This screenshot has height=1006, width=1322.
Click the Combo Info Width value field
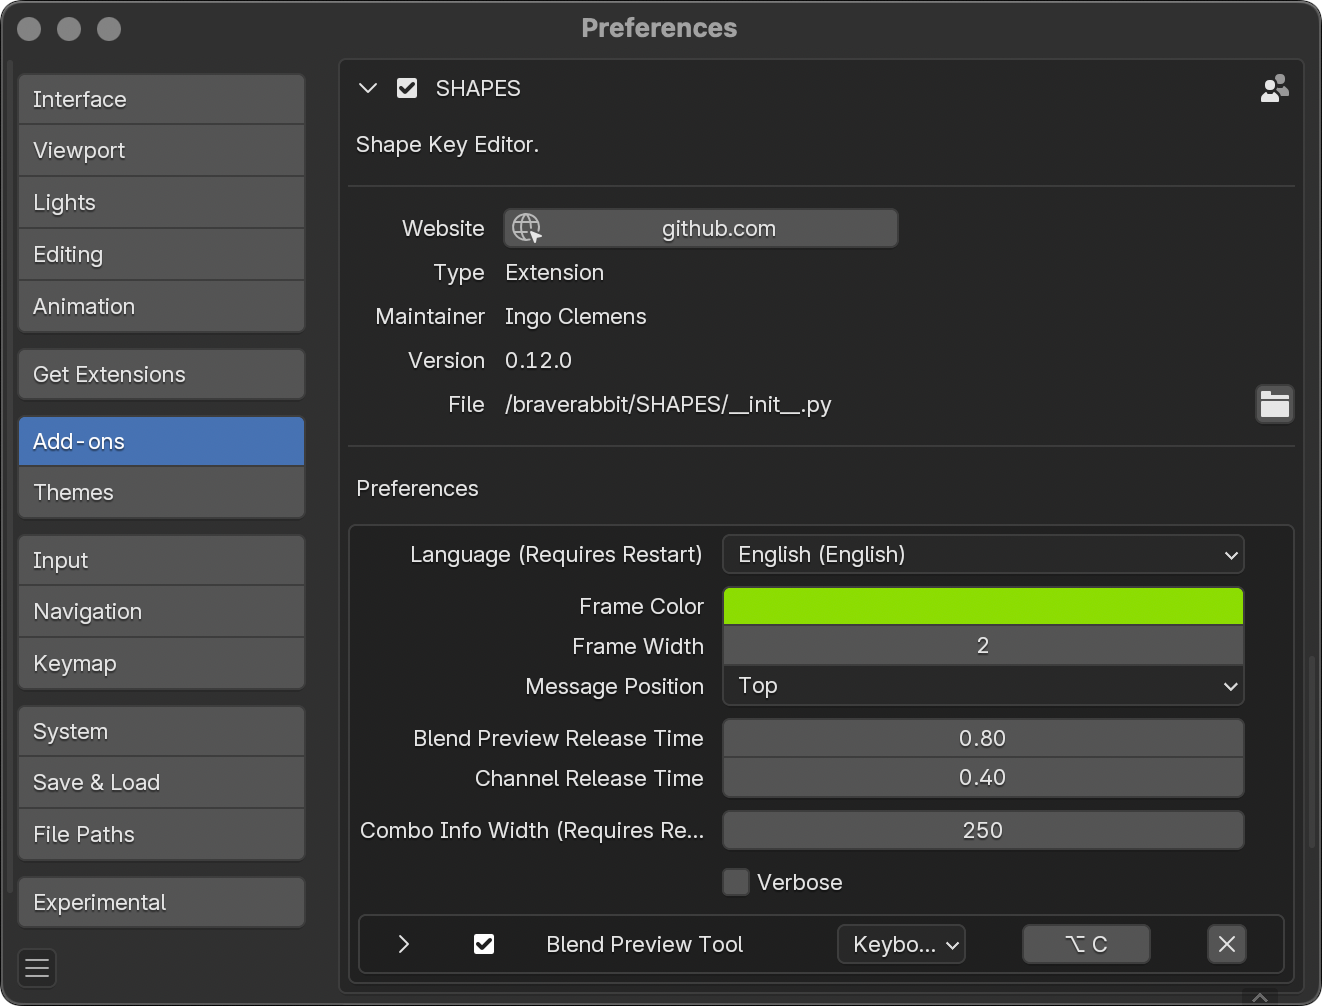click(983, 830)
